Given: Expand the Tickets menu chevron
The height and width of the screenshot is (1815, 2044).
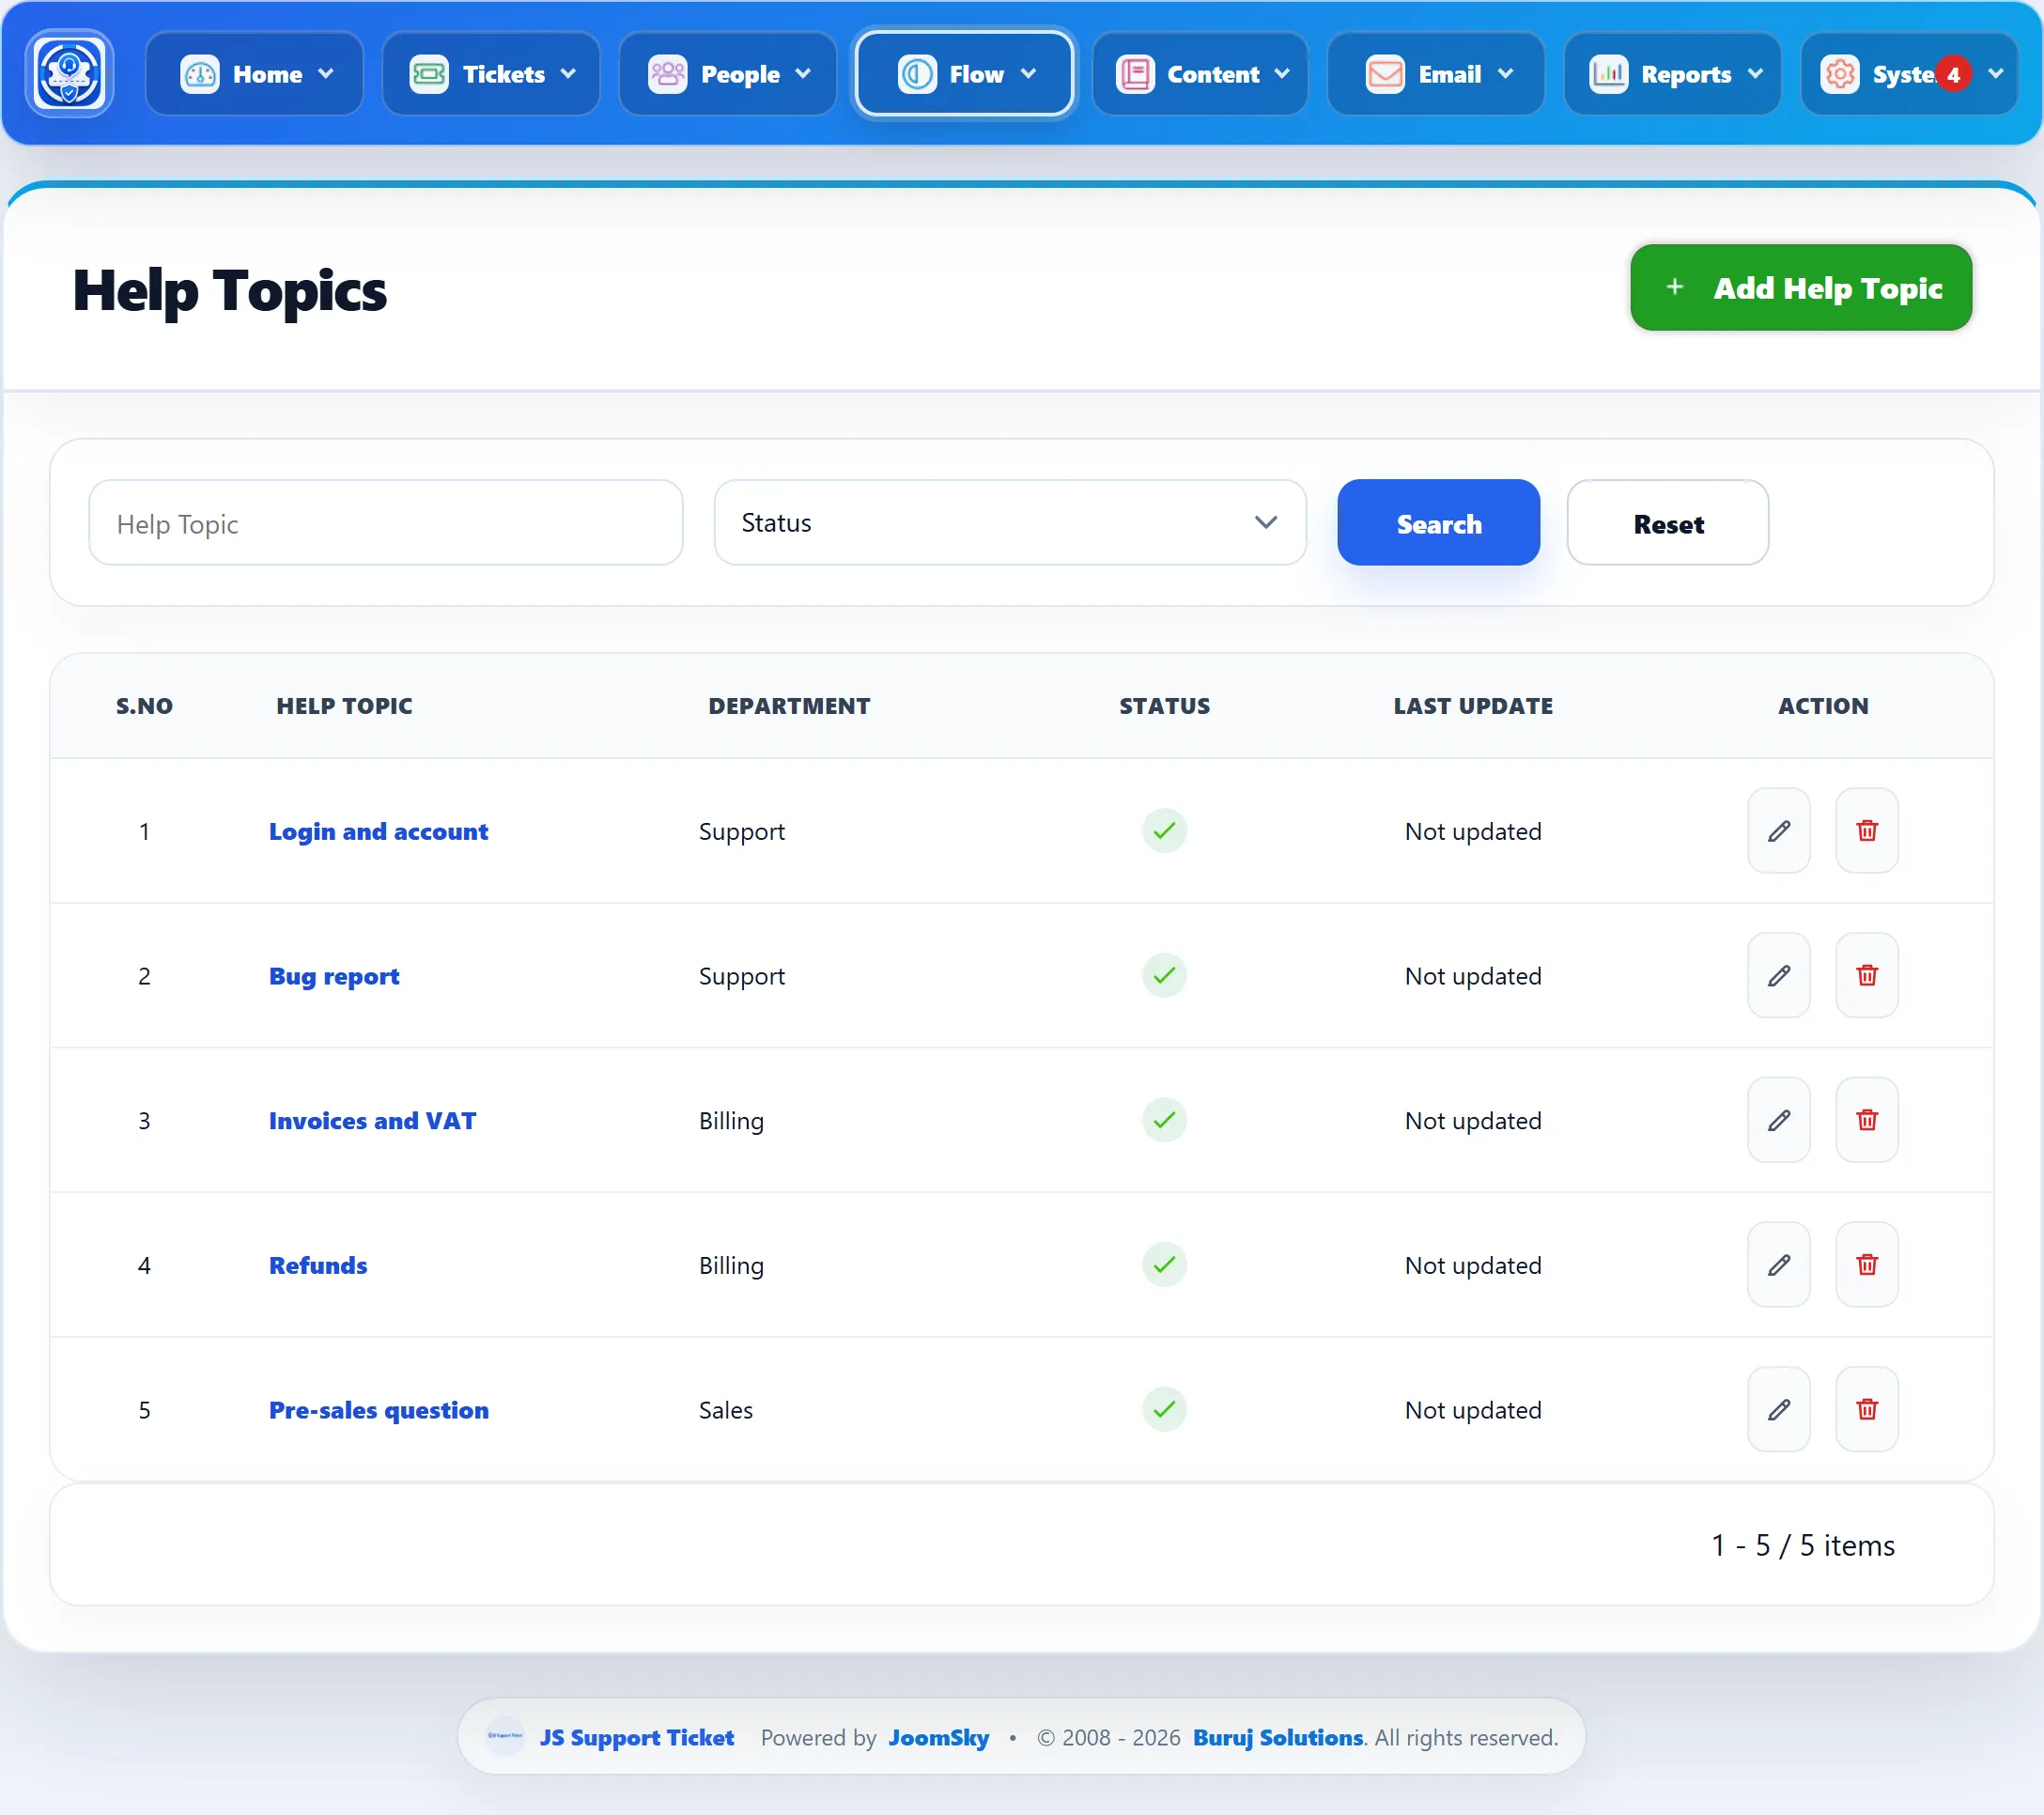Looking at the screenshot, I should click(x=568, y=74).
